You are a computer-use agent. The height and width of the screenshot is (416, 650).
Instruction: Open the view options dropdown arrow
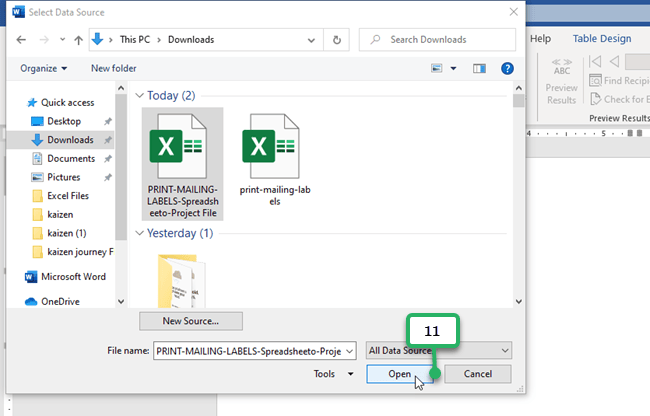pyautogui.click(x=454, y=68)
